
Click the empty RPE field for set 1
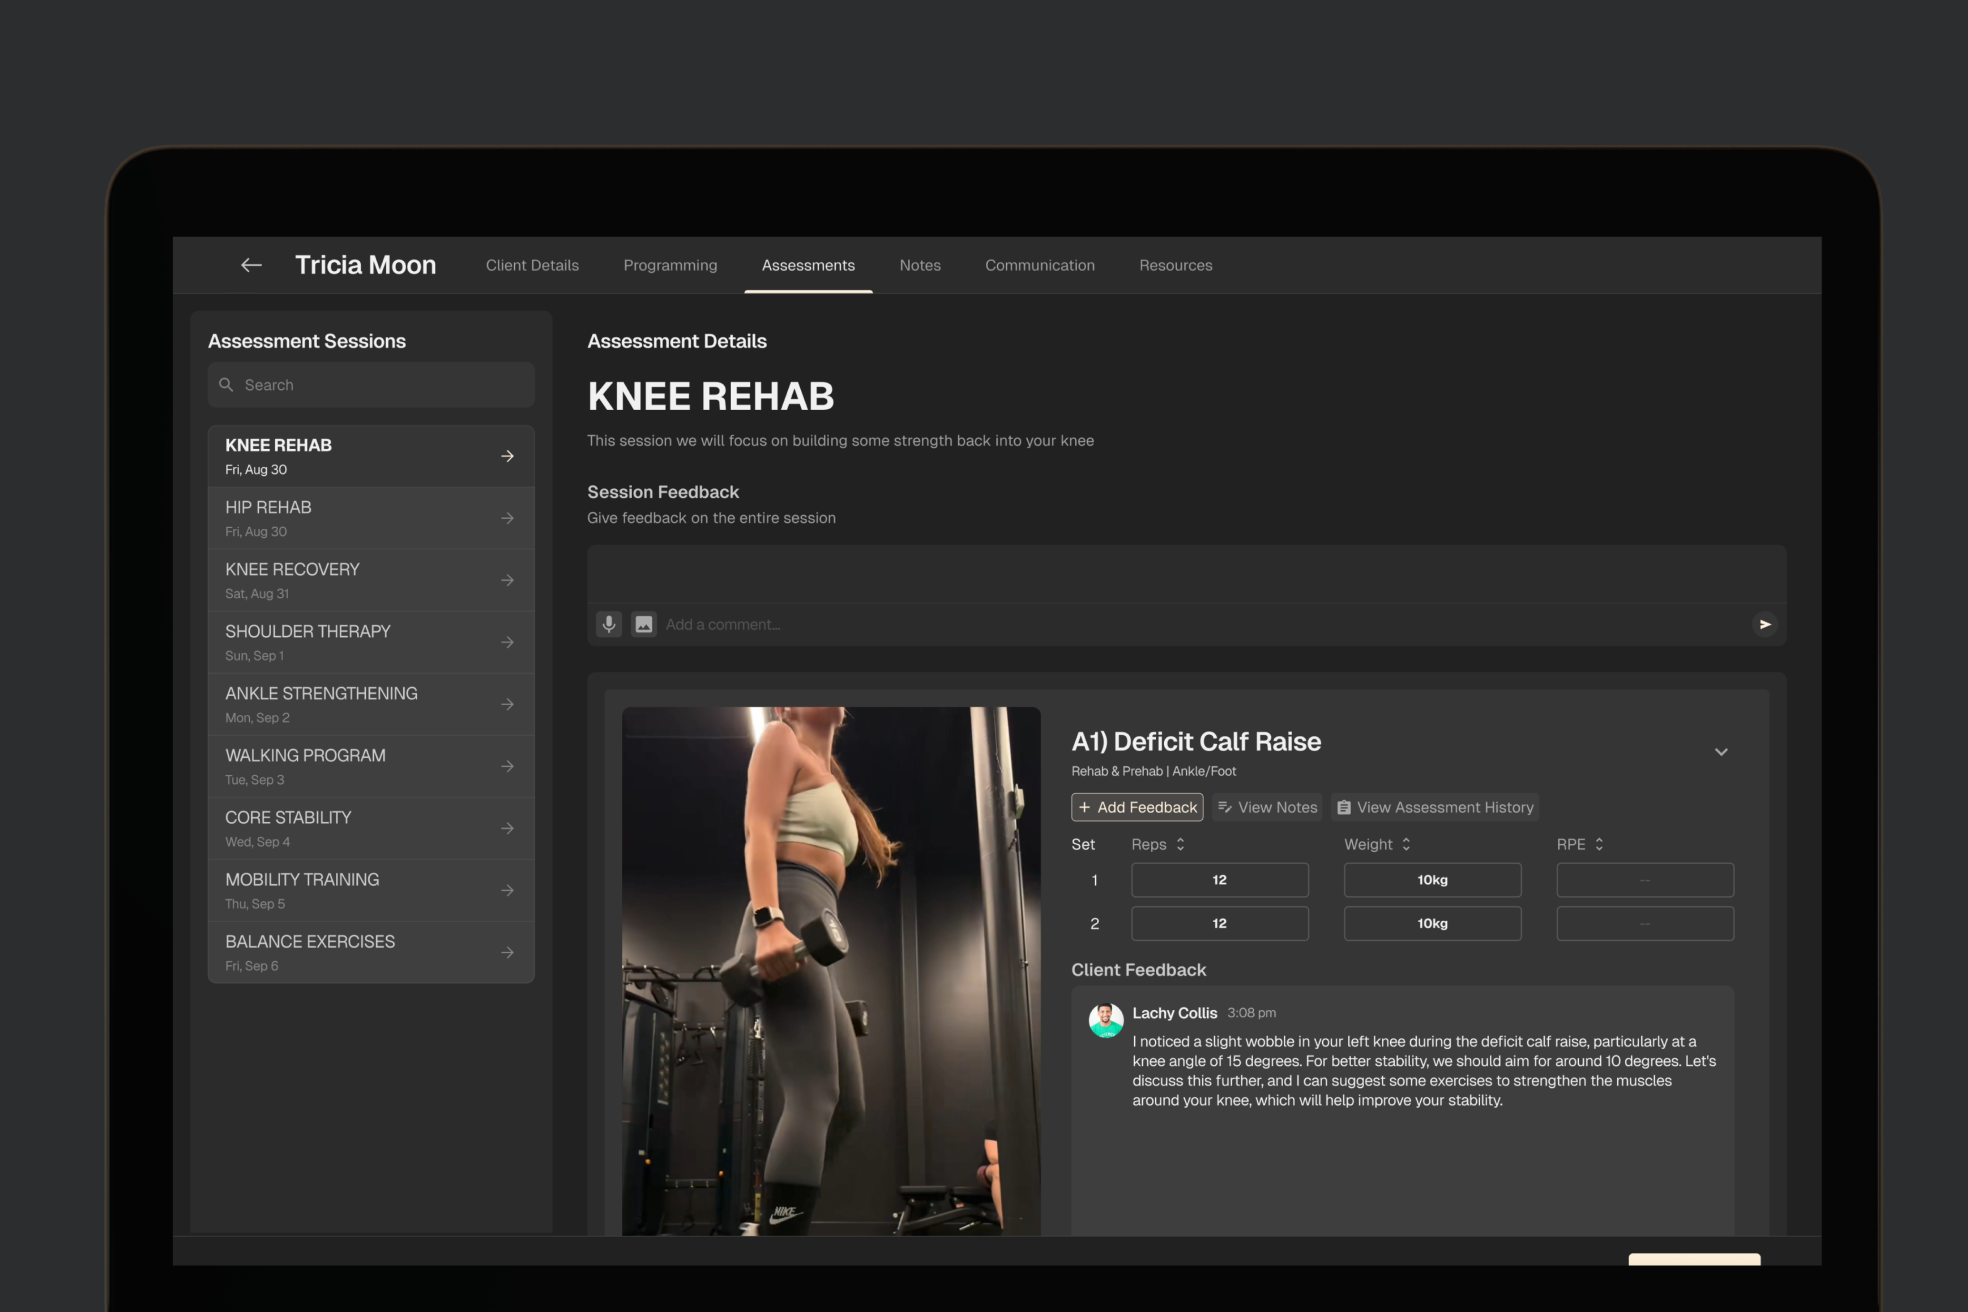coord(1644,880)
